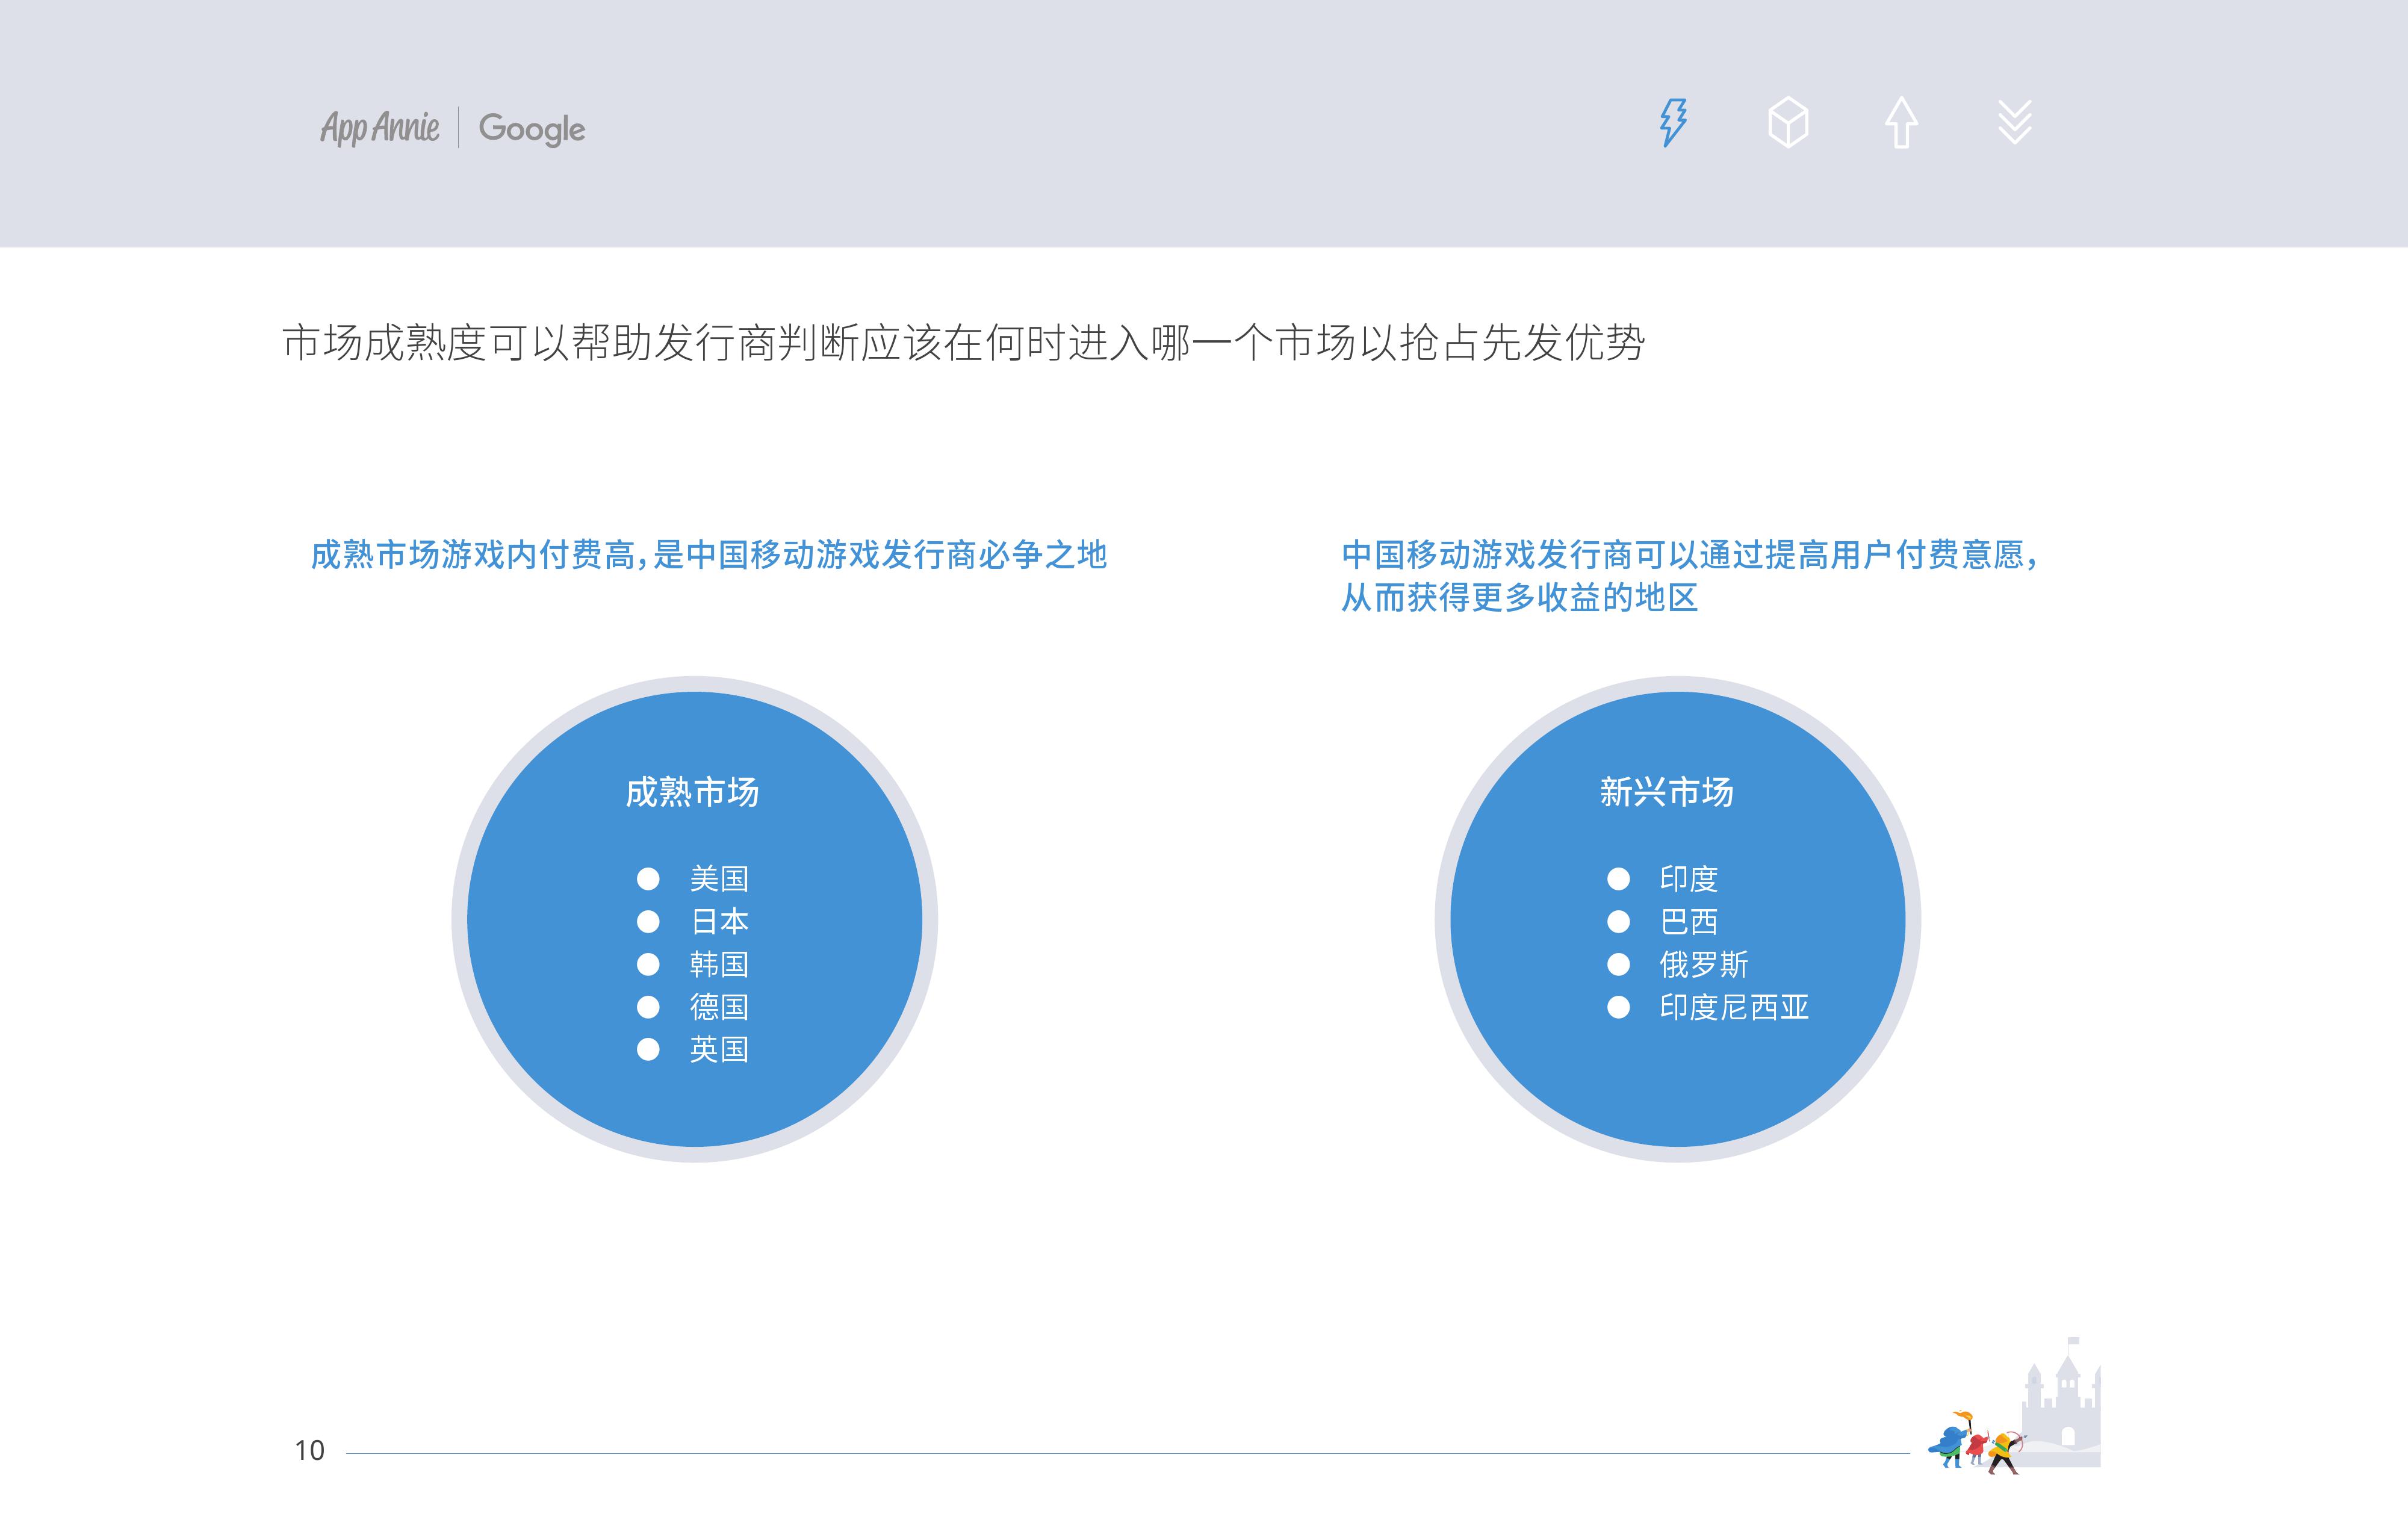Click the 德国 list item
Screen dimensions: 2408x1540
pos(719,1007)
